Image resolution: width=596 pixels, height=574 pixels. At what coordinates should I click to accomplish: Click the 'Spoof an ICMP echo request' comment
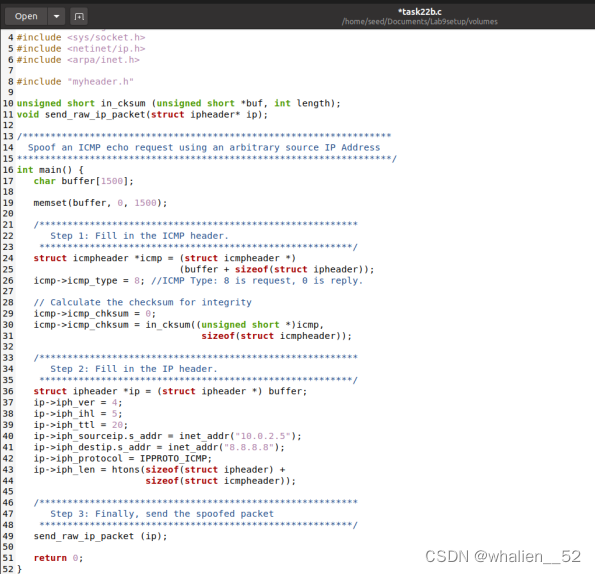[204, 147]
